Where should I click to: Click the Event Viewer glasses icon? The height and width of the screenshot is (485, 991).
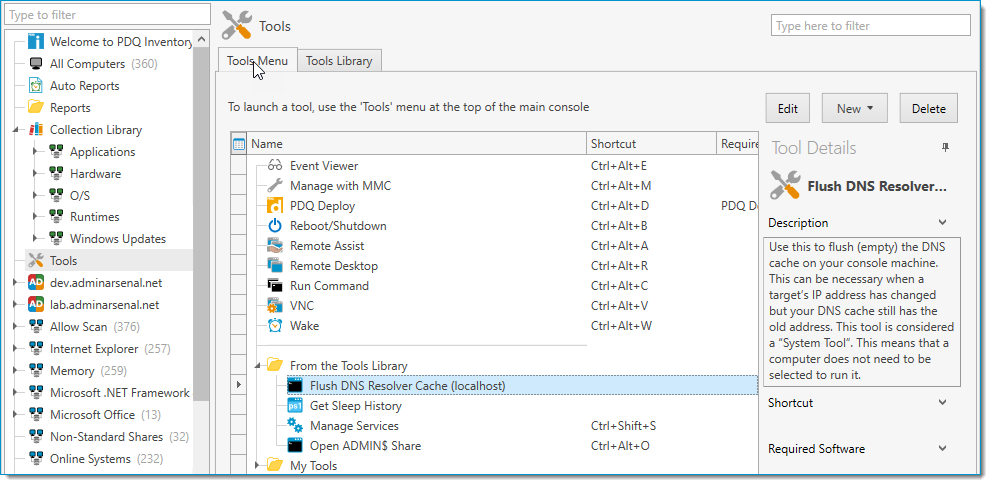(x=275, y=166)
